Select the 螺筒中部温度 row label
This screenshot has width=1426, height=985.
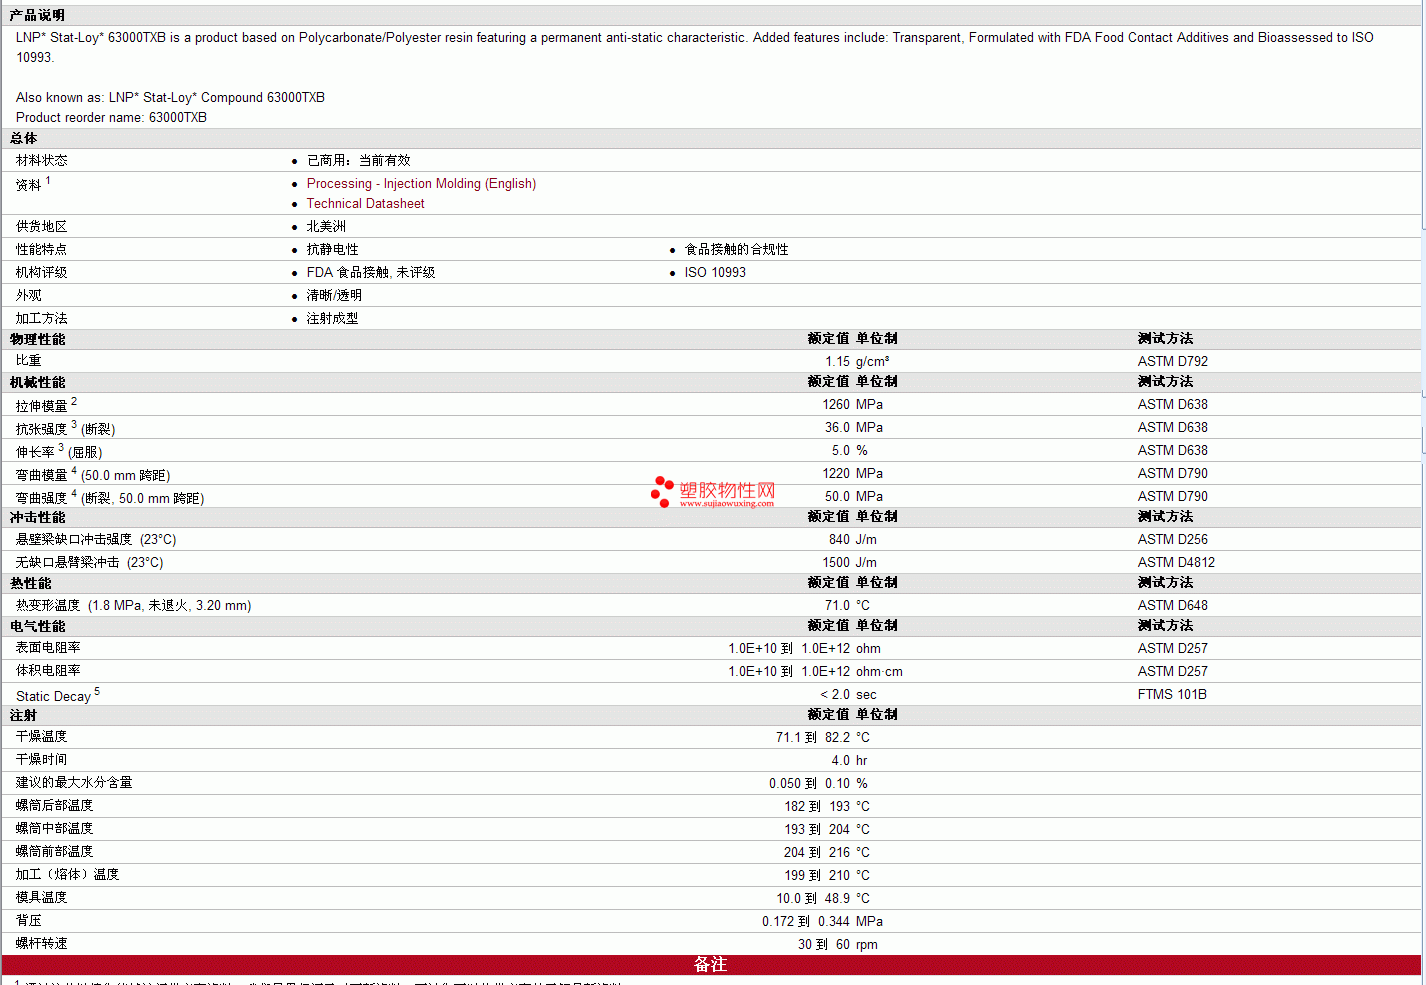coord(55,830)
